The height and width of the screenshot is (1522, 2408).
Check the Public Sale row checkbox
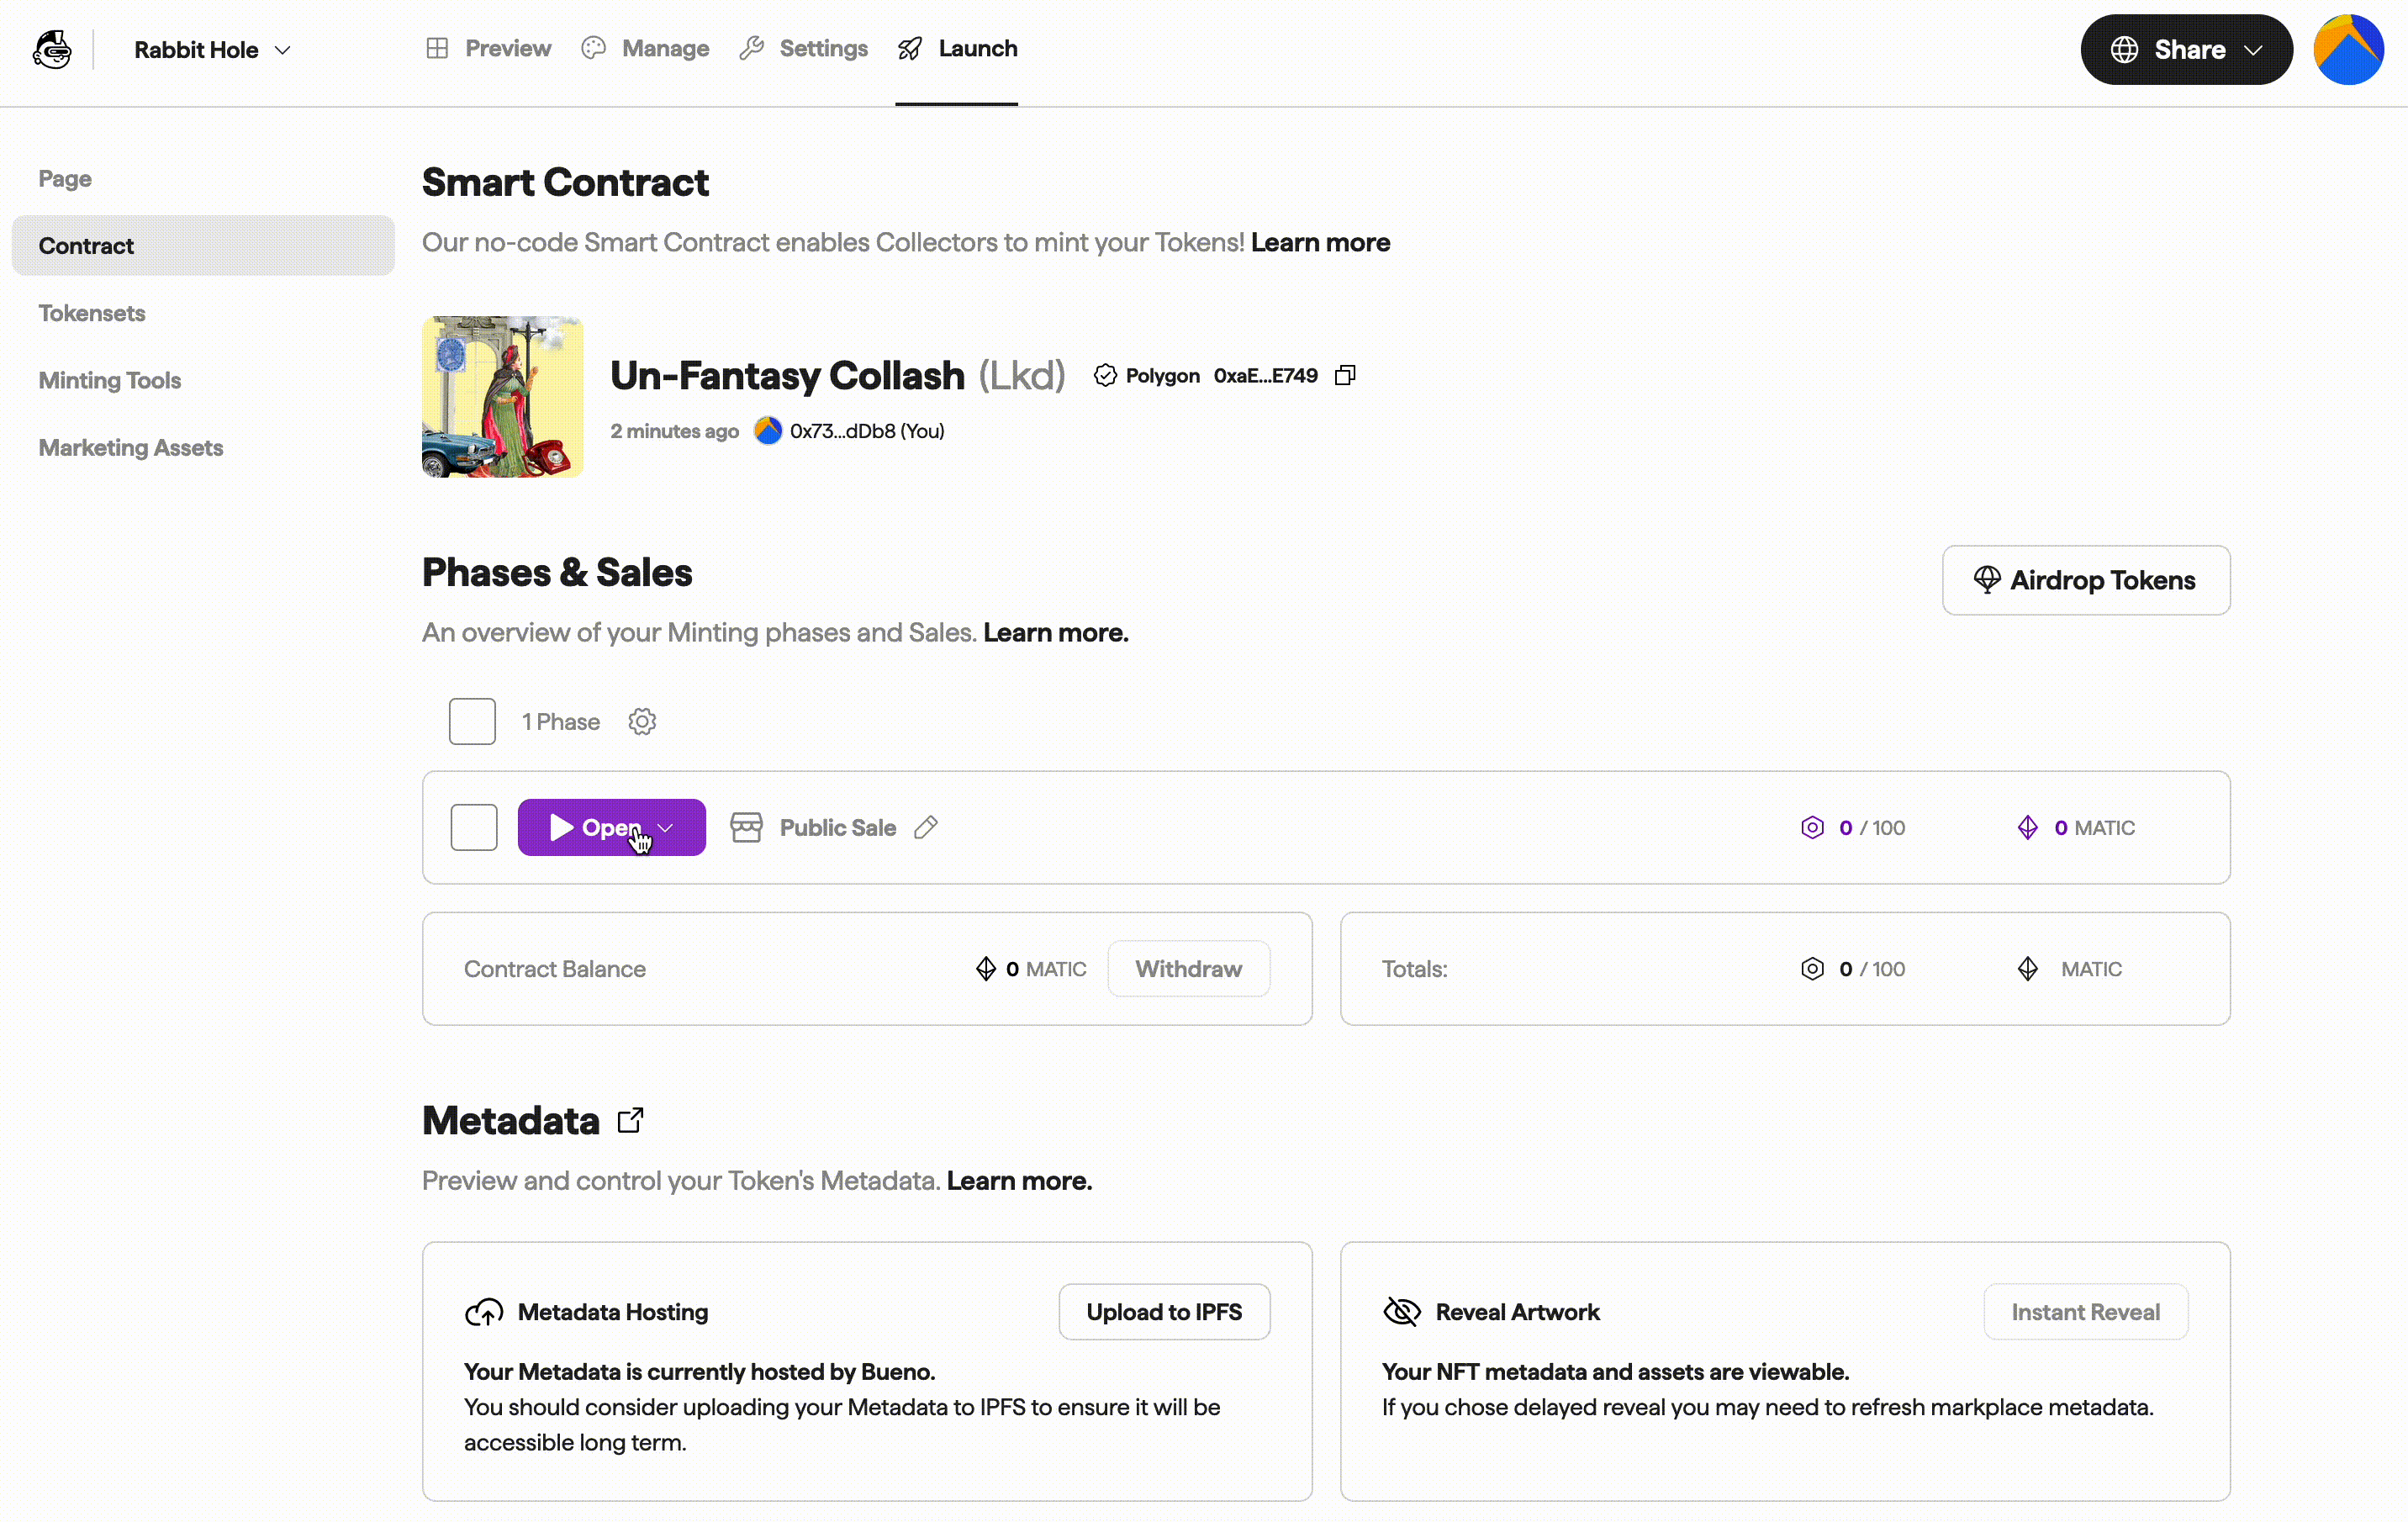pyautogui.click(x=474, y=827)
